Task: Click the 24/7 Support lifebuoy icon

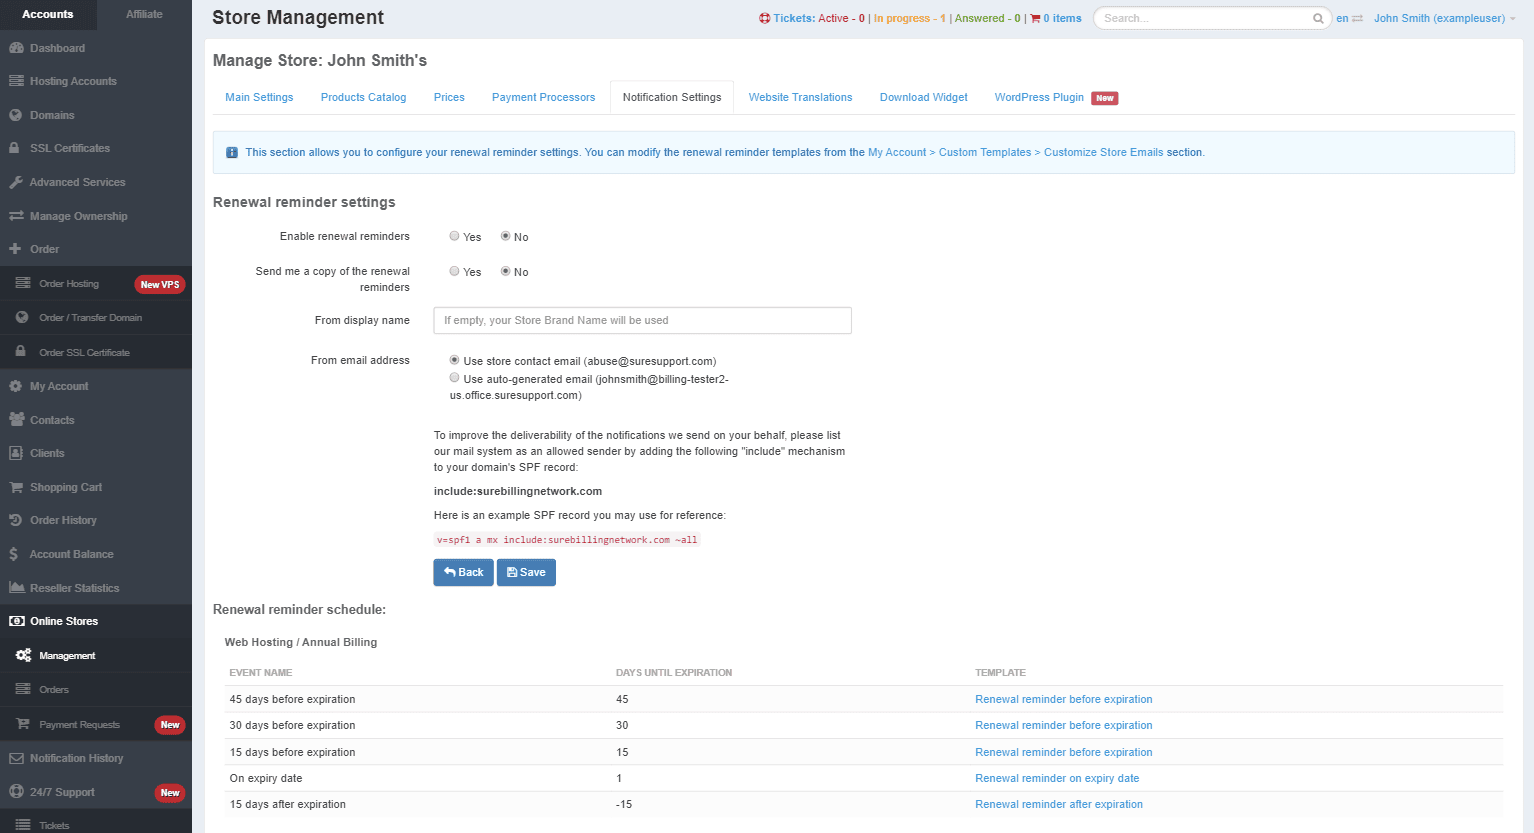Action: [x=16, y=792]
